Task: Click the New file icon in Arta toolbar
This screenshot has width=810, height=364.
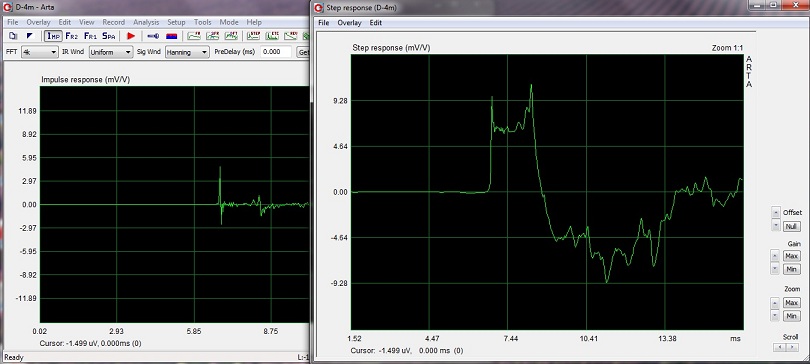Action: (x=13, y=36)
